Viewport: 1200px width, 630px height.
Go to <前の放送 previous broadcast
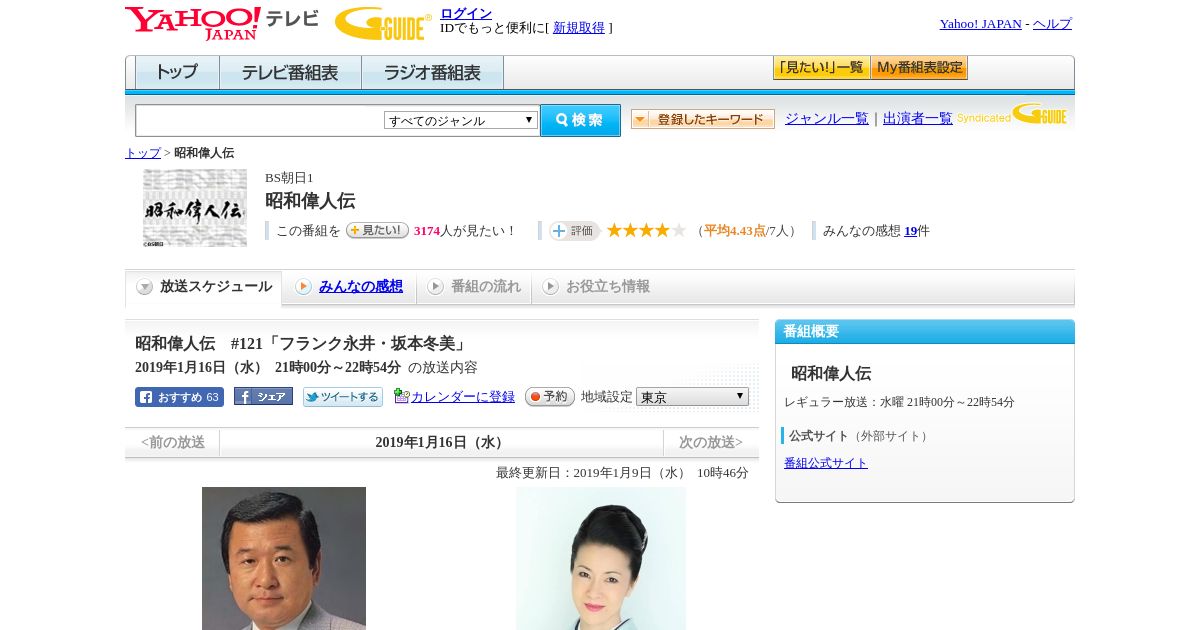173,442
